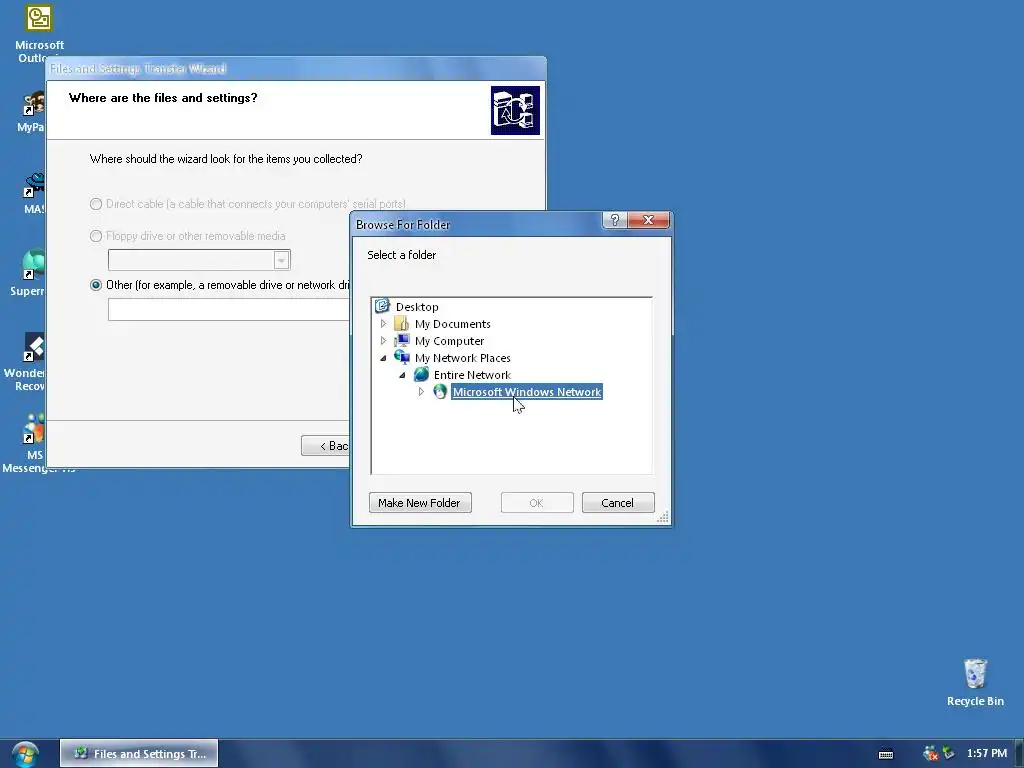Click the Windows Start orb

[25, 754]
